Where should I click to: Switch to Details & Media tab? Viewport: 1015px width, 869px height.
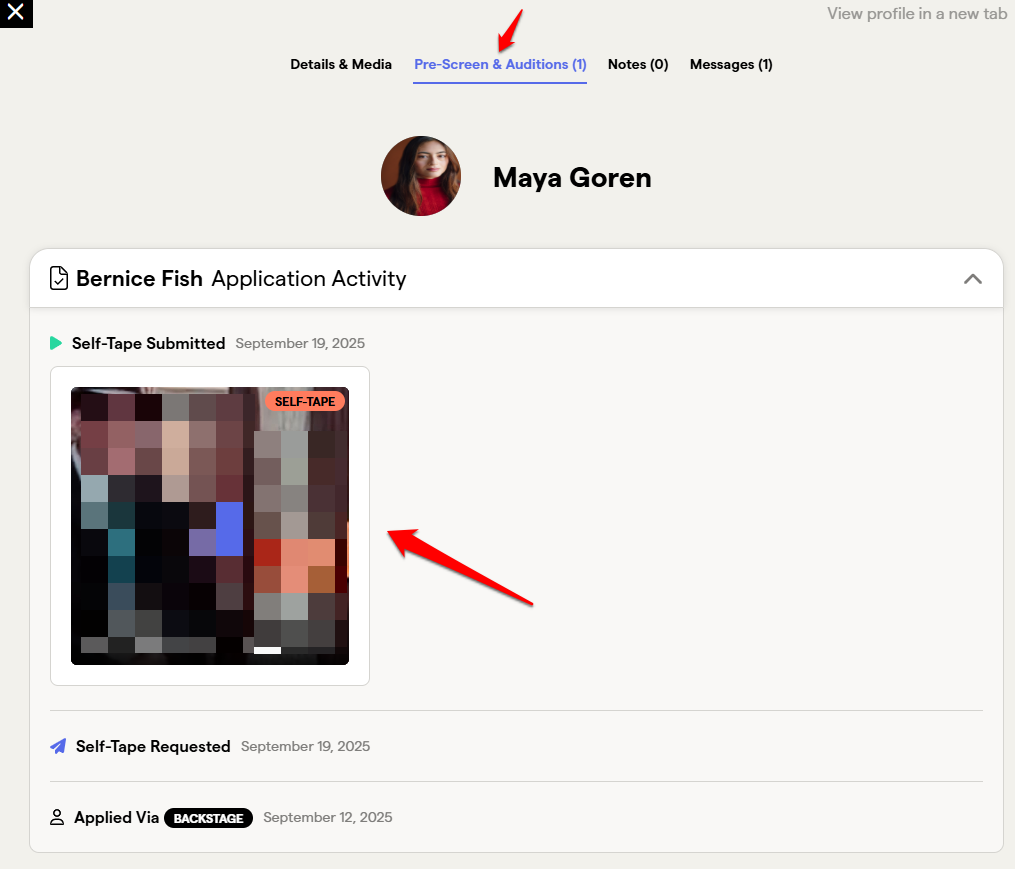(x=340, y=64)
